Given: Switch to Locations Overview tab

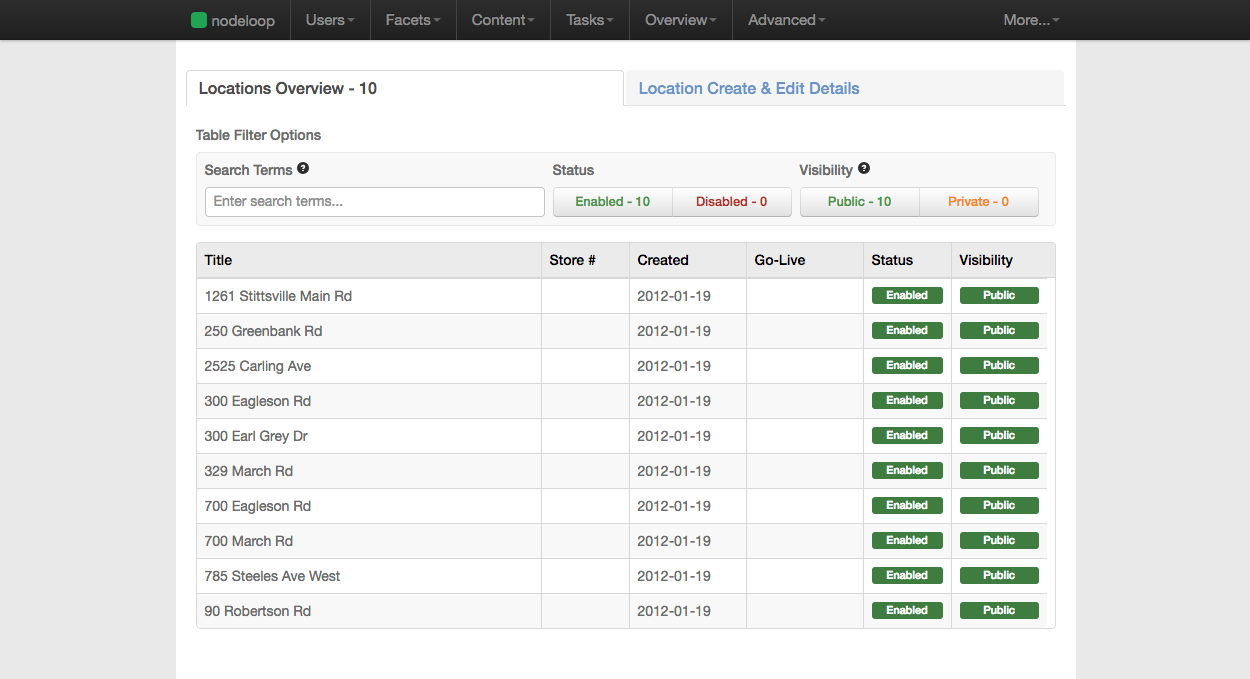Looking at the screenshot, I should 405,88.
